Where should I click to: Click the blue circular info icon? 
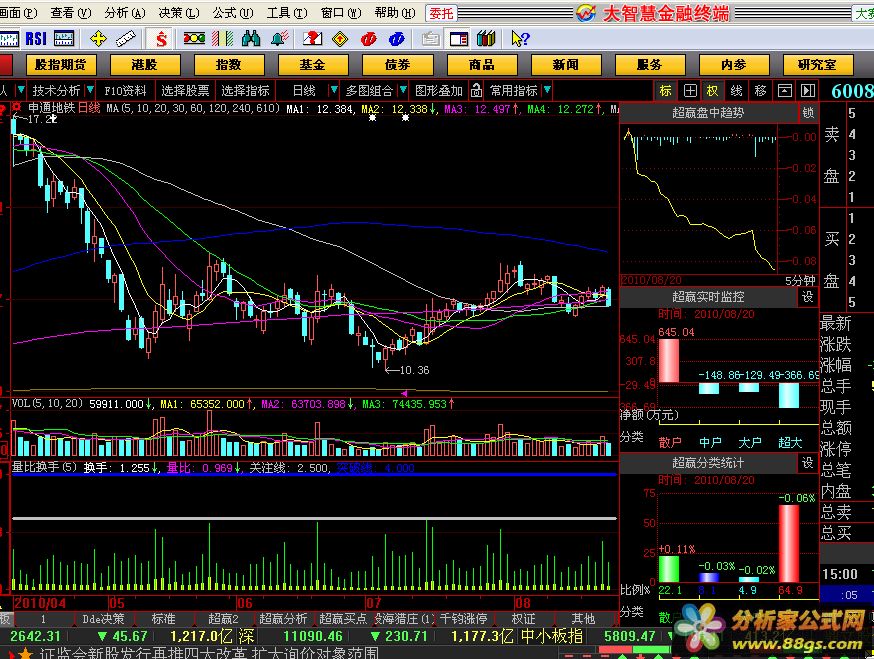396,38
